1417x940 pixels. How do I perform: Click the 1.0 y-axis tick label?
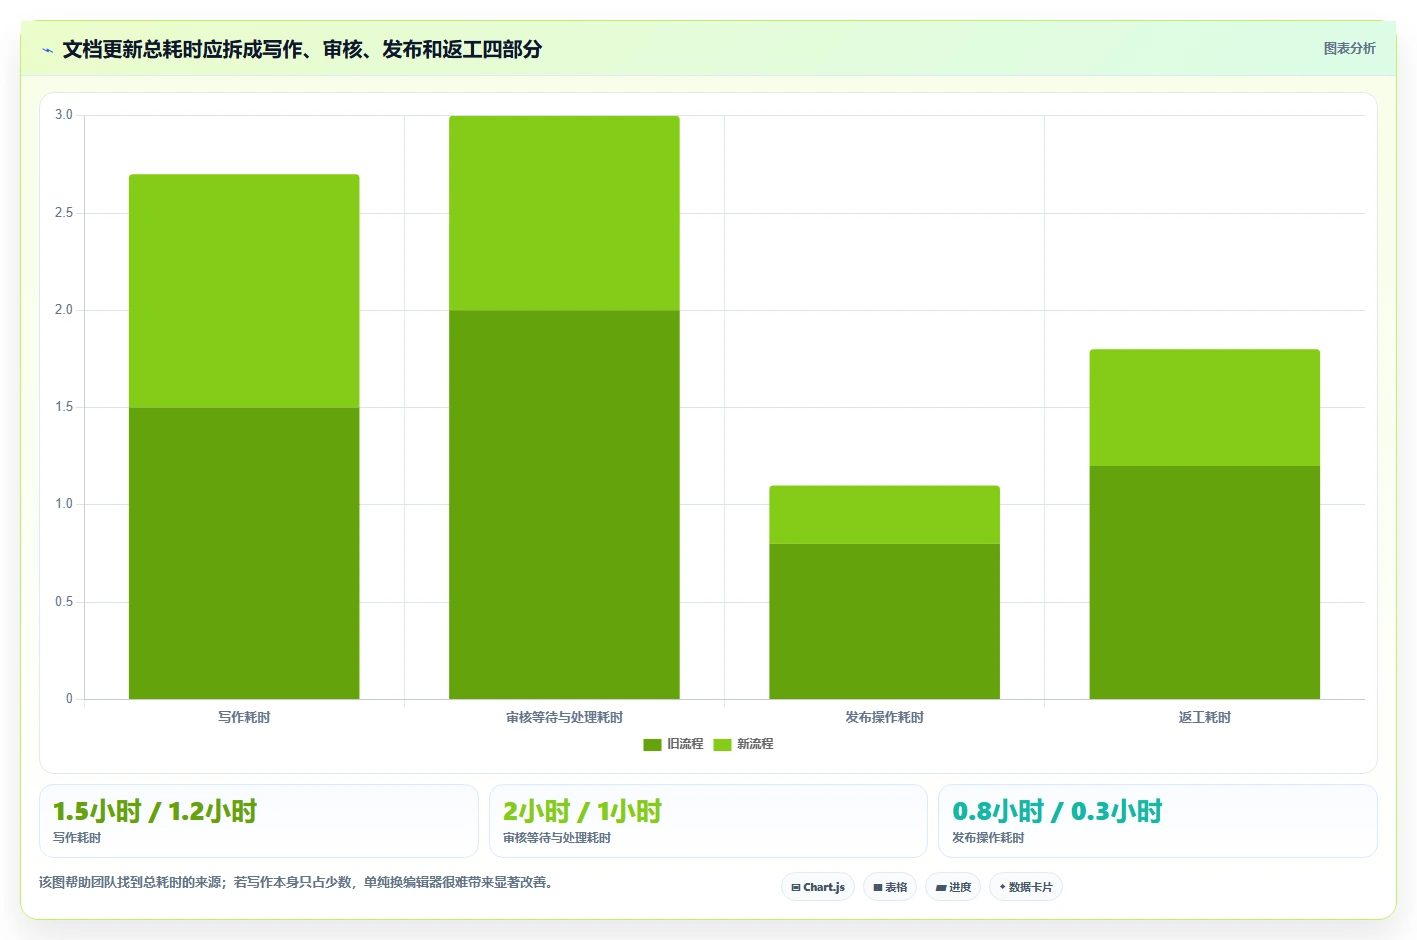point(64,504)
